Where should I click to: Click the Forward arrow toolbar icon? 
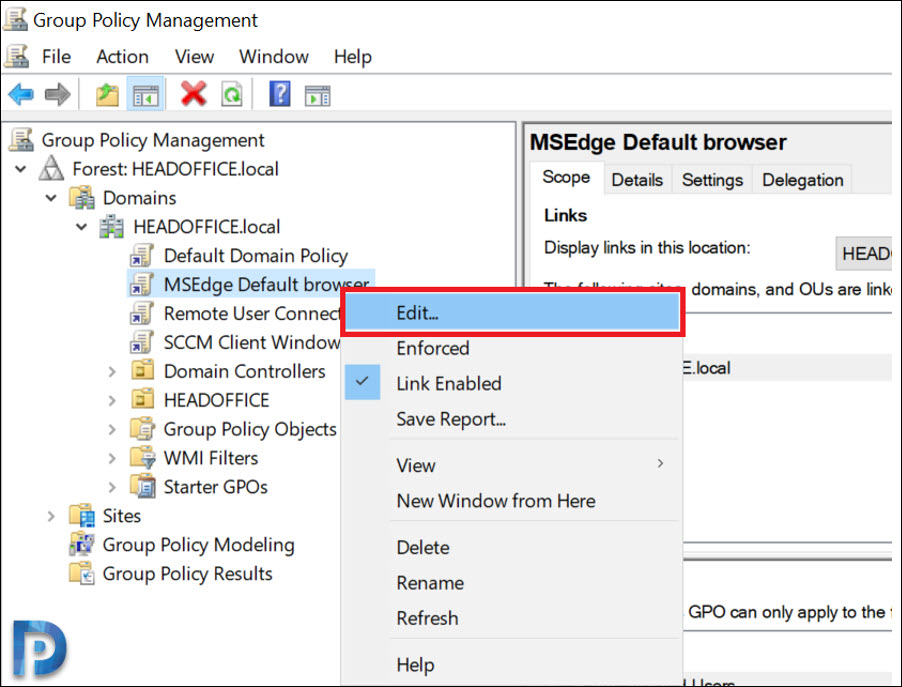[57, 94]
